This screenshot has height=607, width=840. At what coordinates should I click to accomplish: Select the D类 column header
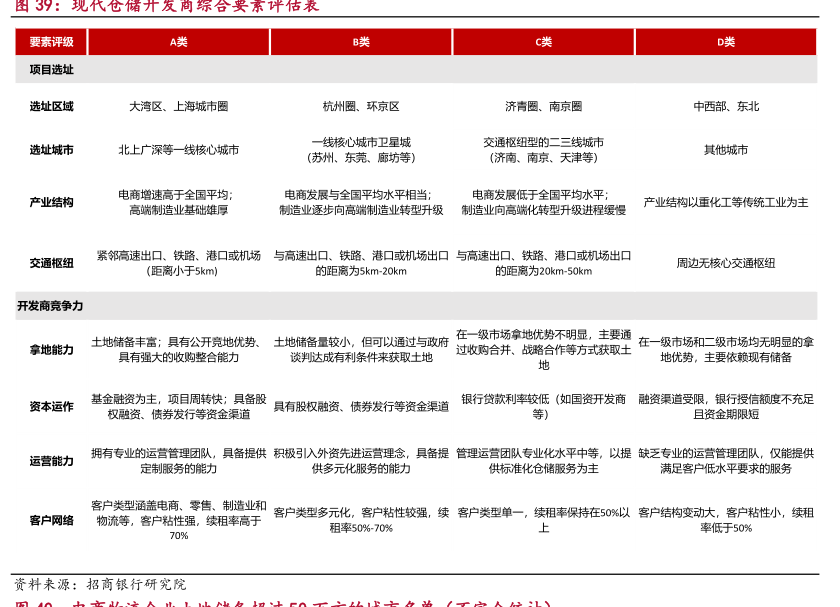point(726,42)
